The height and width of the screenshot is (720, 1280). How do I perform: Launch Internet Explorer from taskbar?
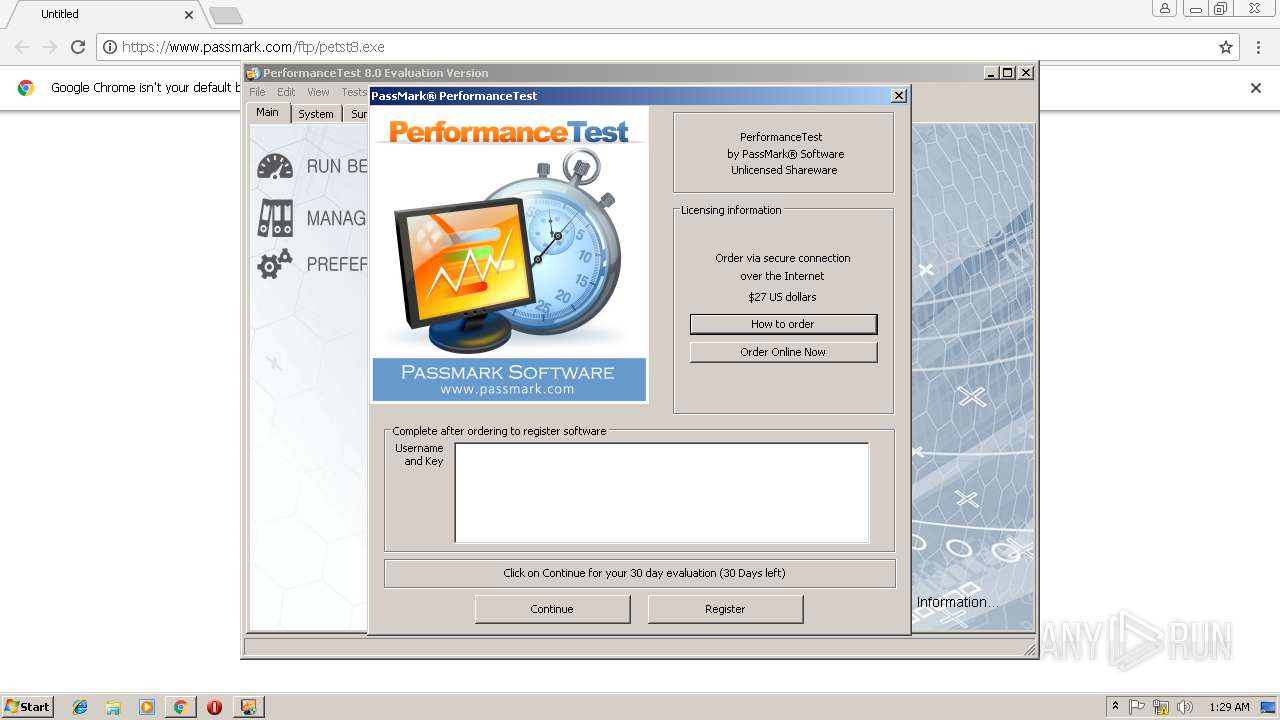point(80,707)
